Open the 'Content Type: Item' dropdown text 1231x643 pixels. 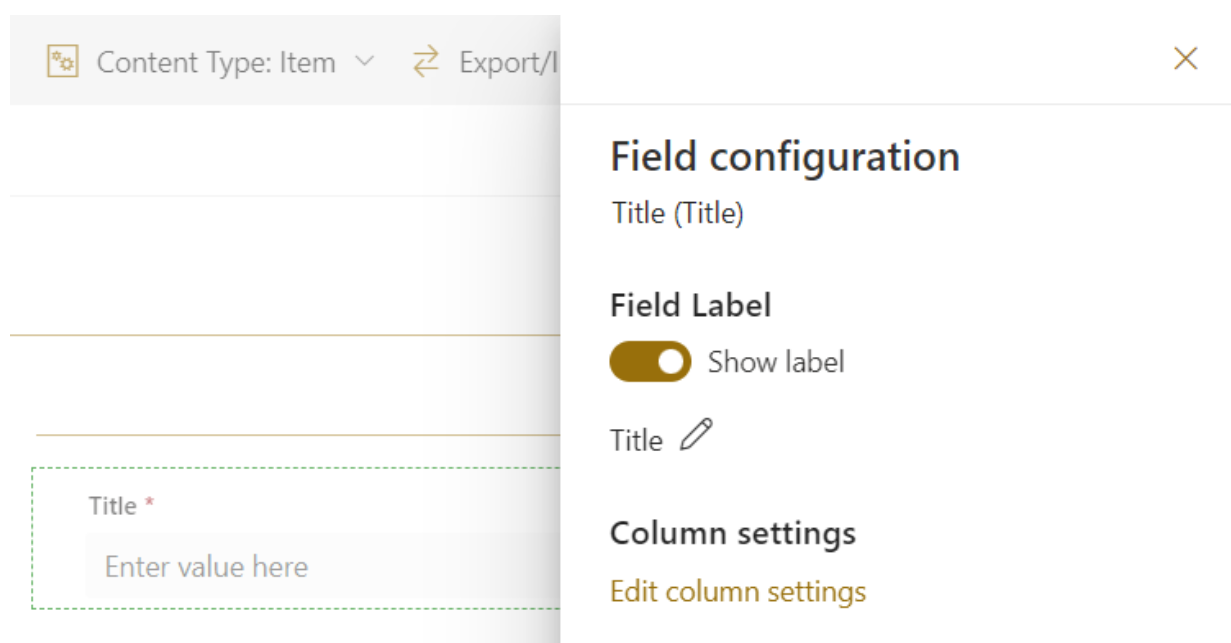(x=215, y=62)
